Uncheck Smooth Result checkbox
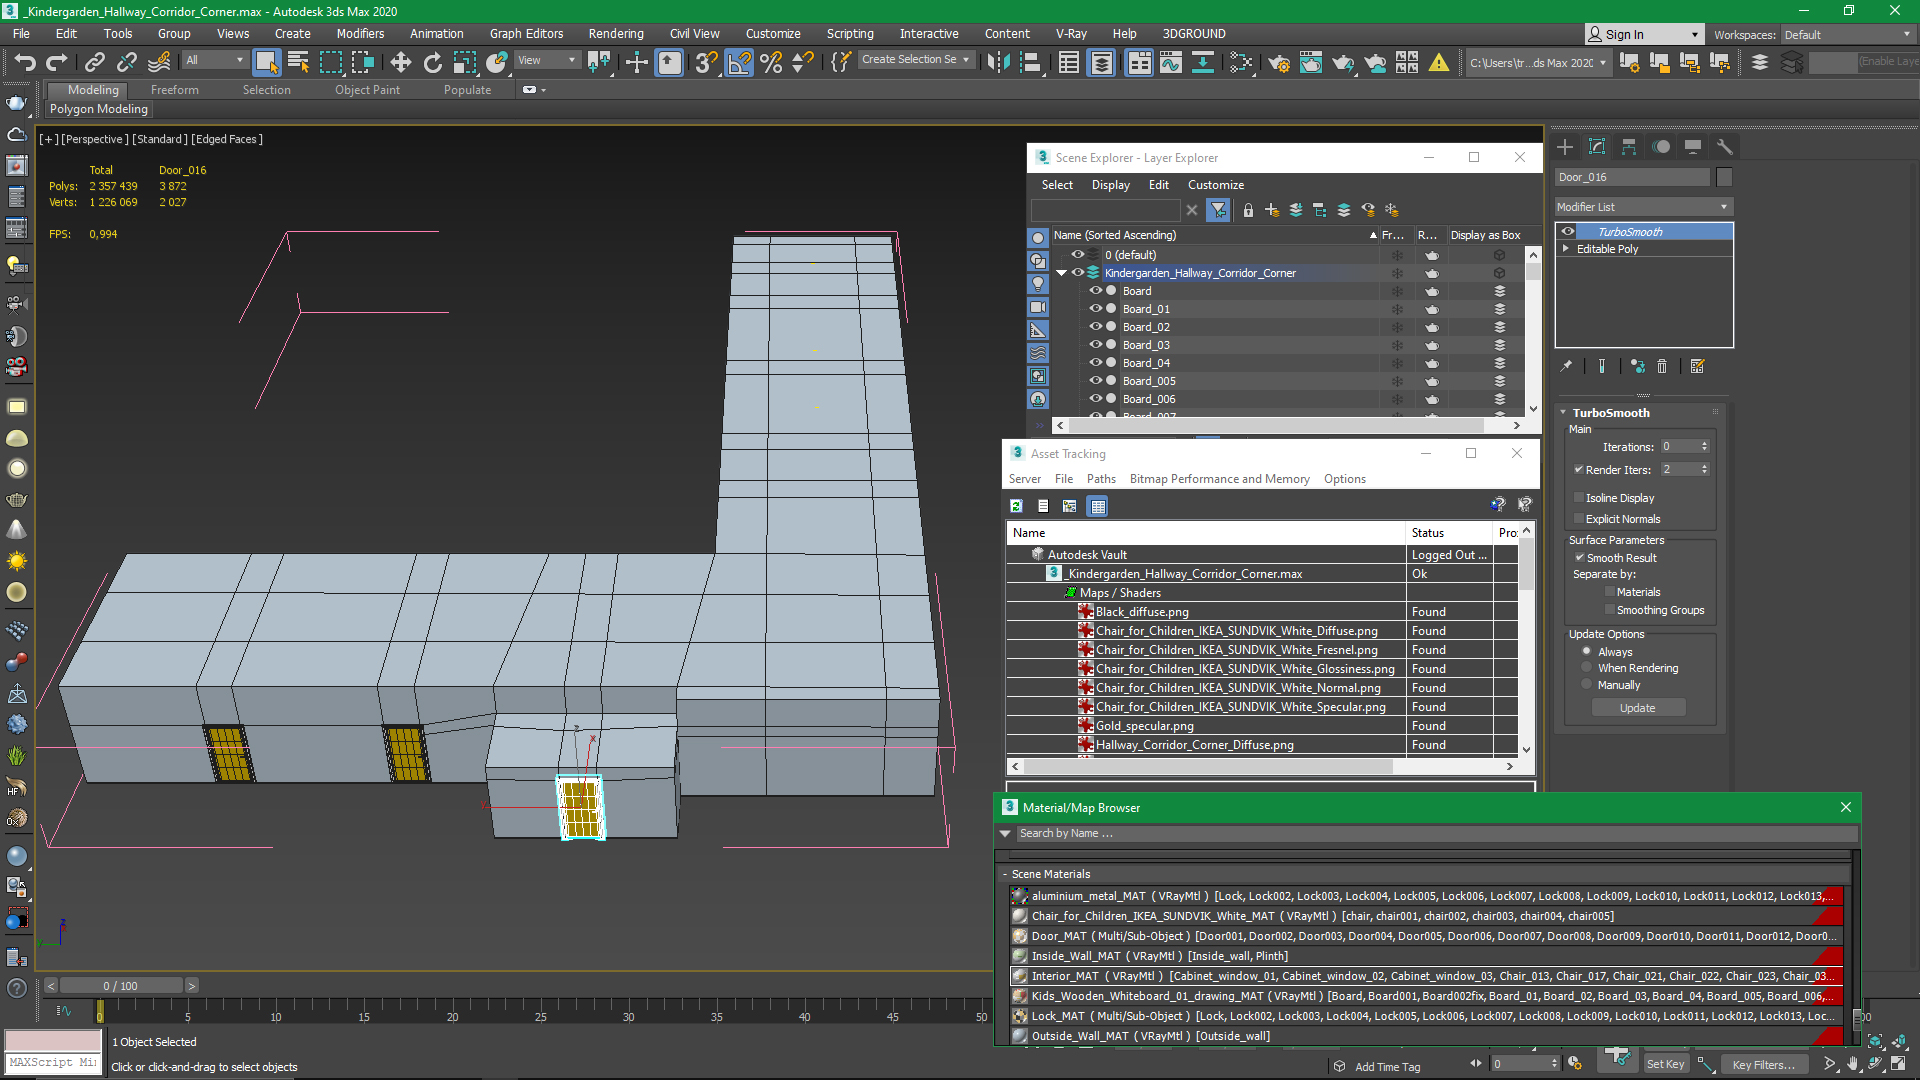 [x=1580, y=557]
